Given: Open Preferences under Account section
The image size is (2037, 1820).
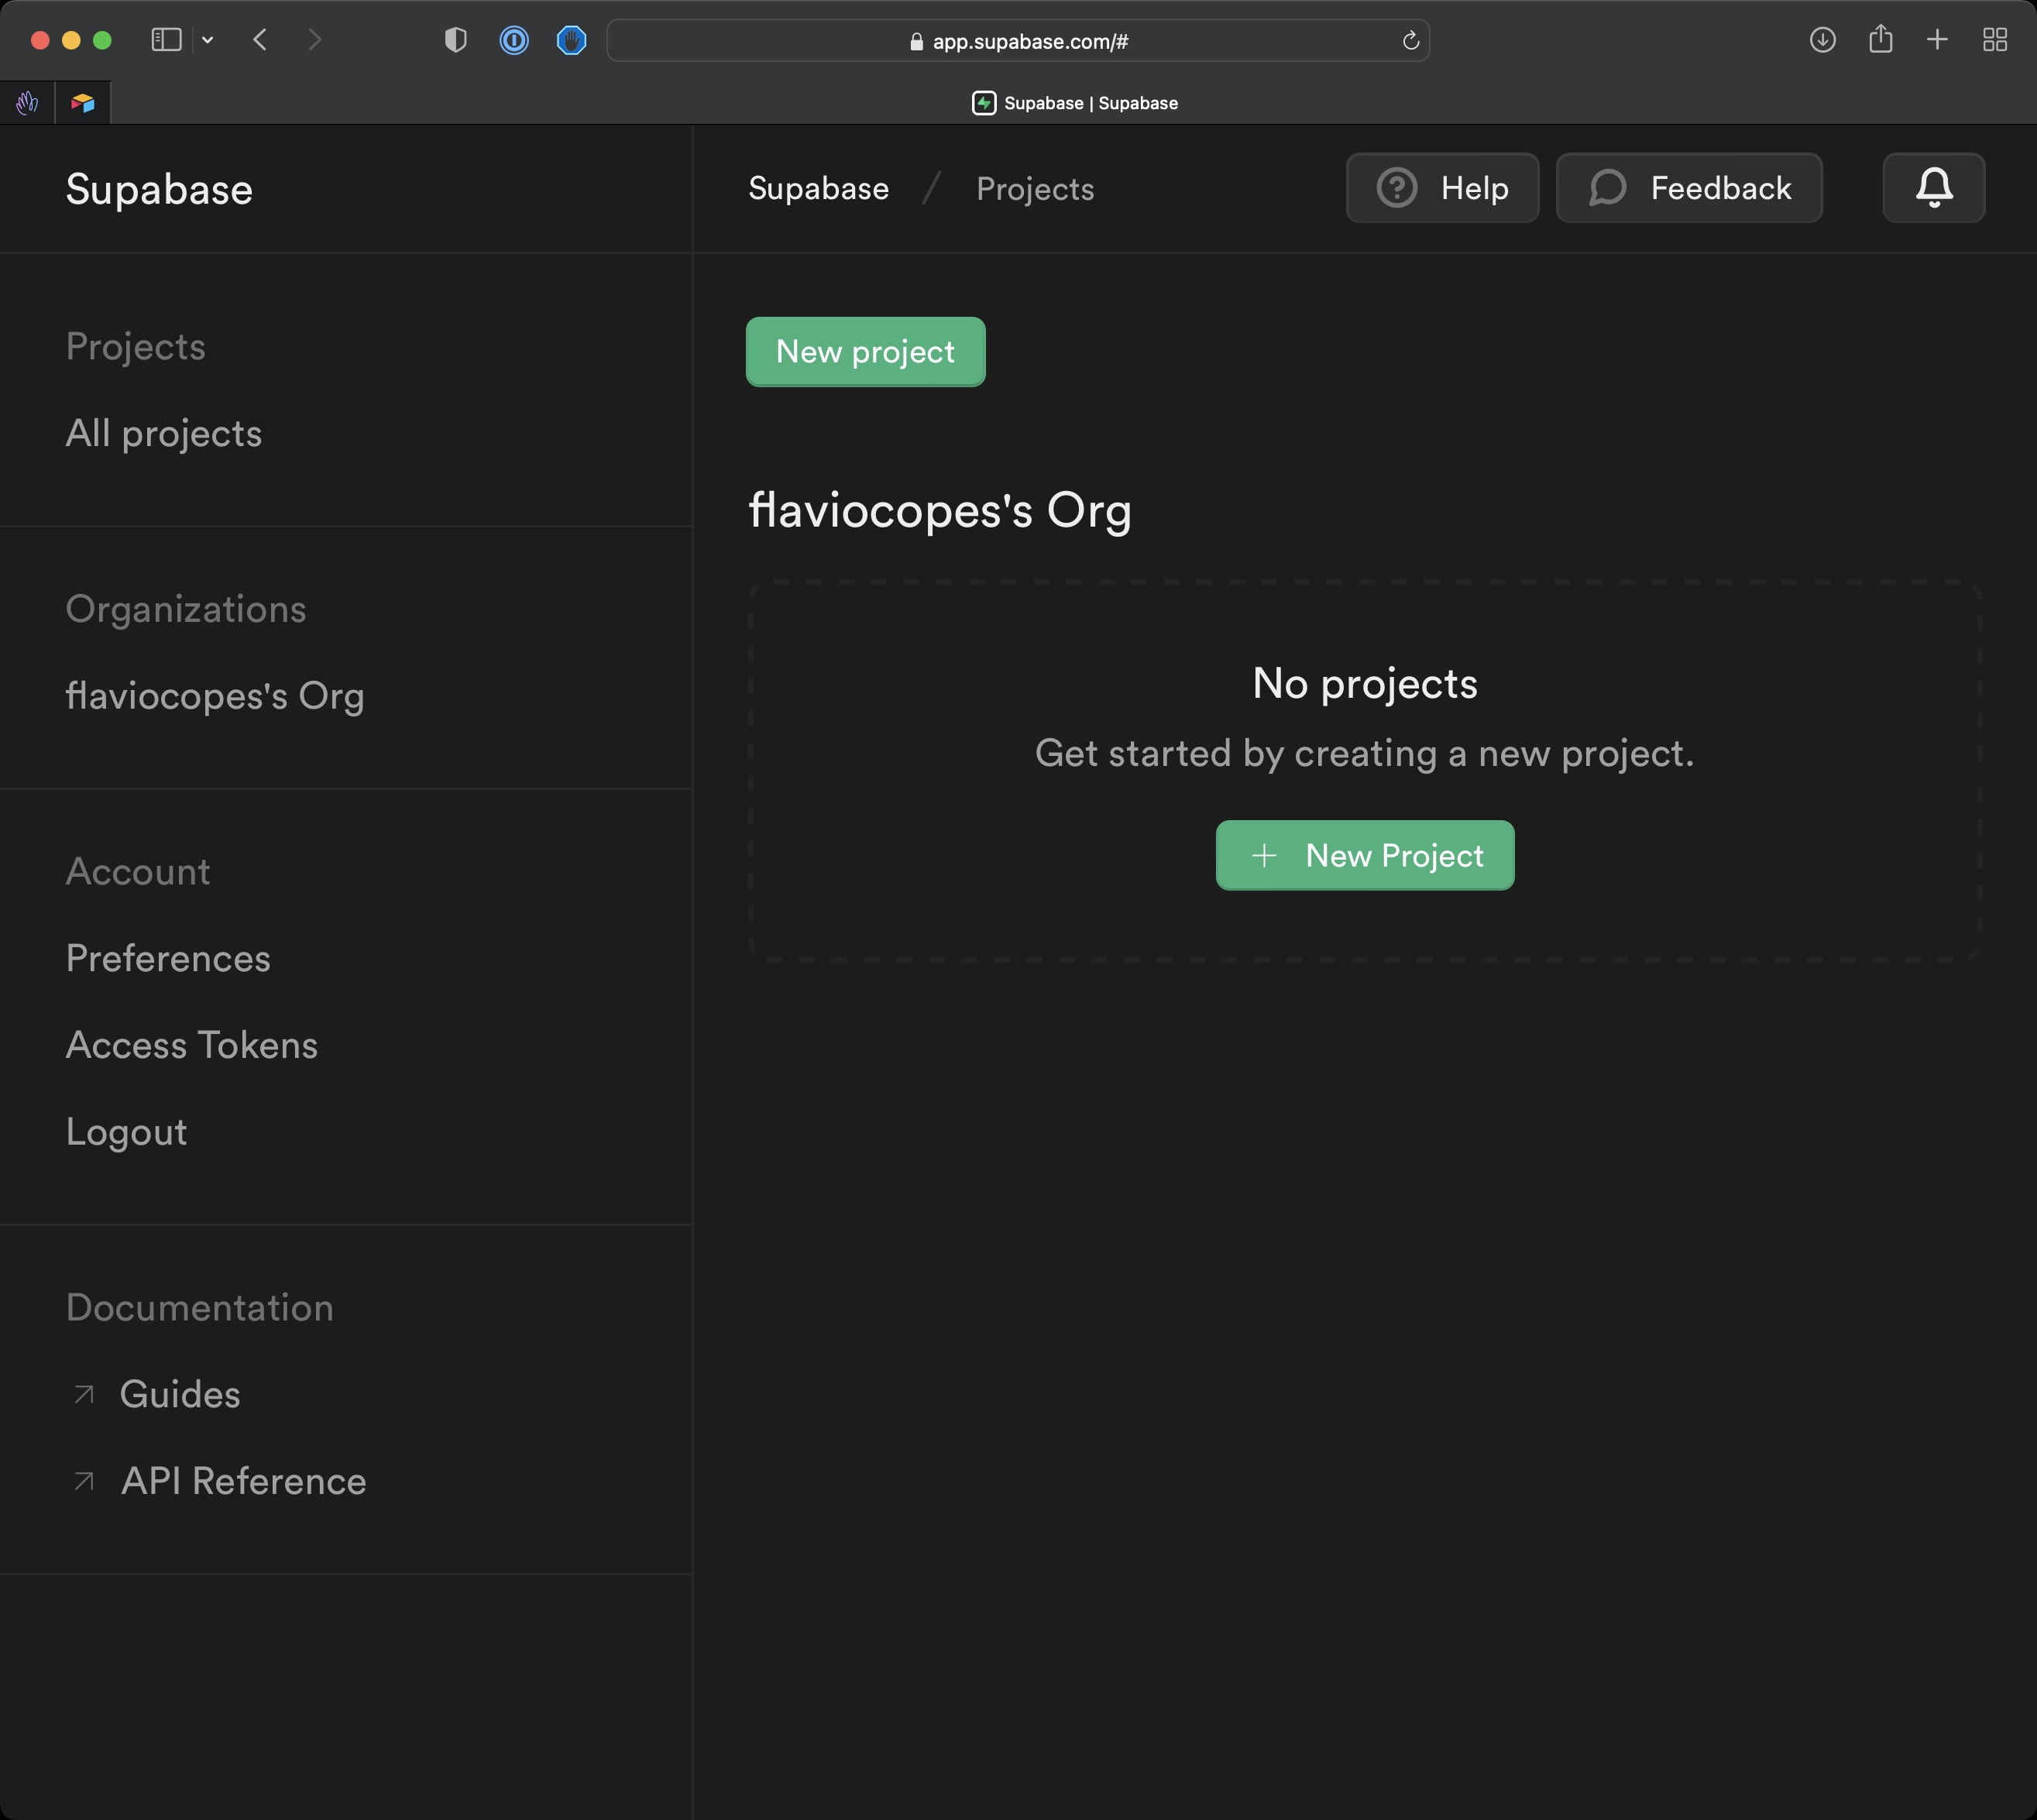Looking at the screenshot, I should (167, 957).
